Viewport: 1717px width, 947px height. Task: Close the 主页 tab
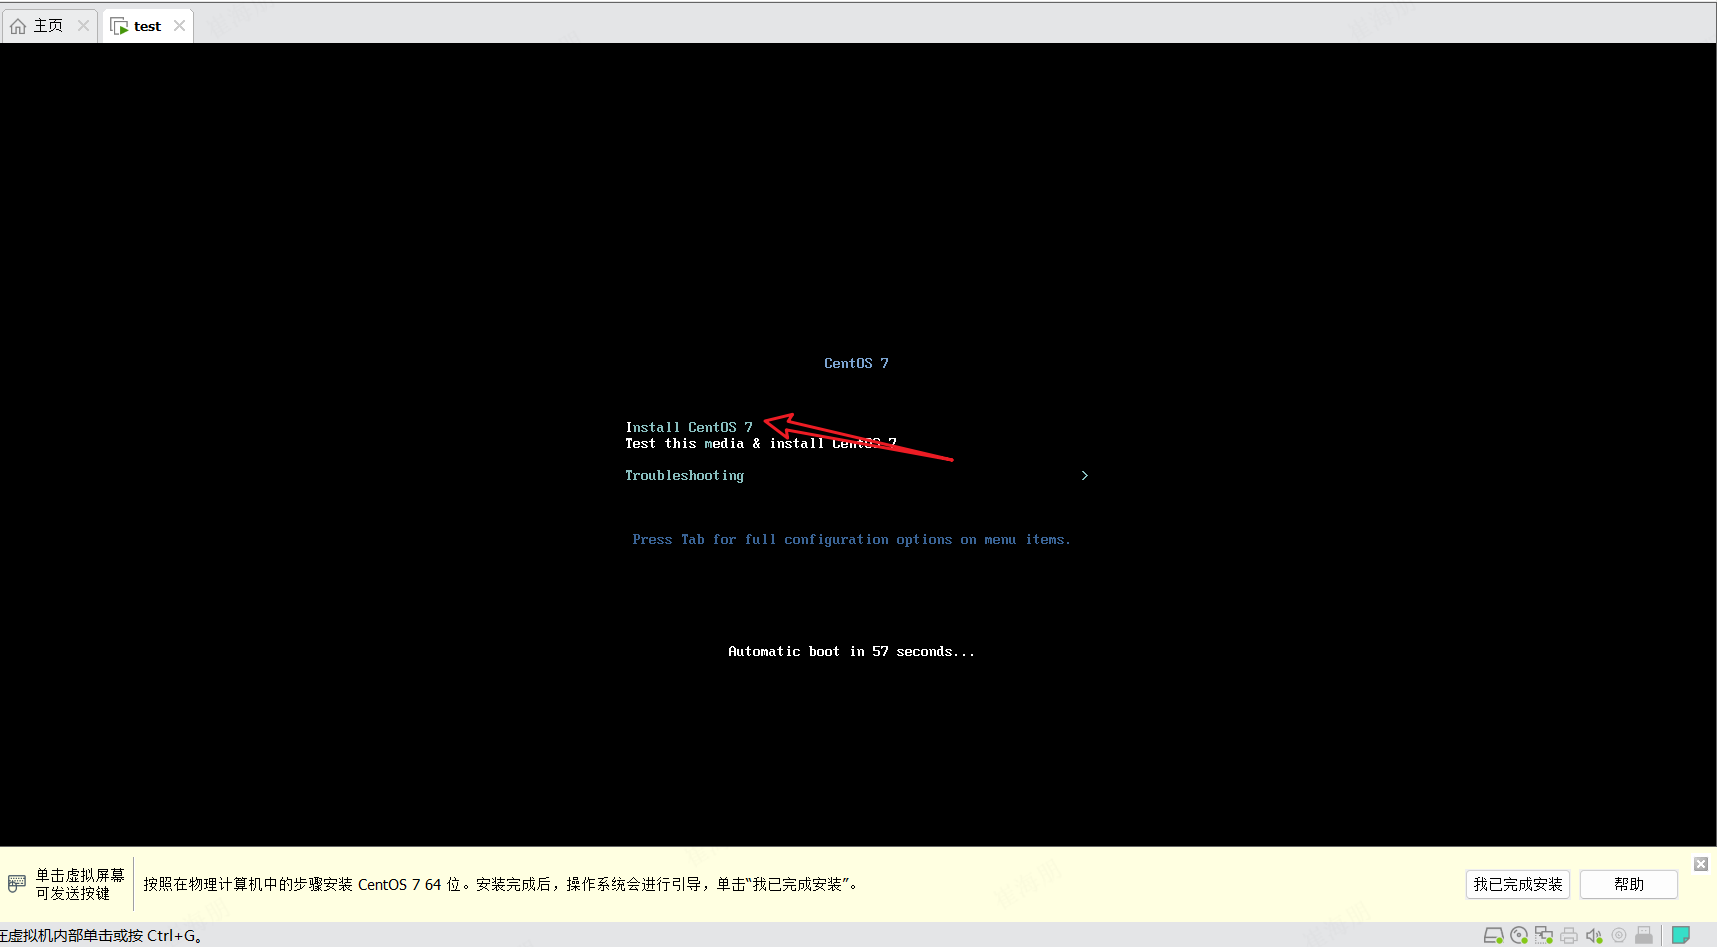pyautogui.click(x=83, y=26)
